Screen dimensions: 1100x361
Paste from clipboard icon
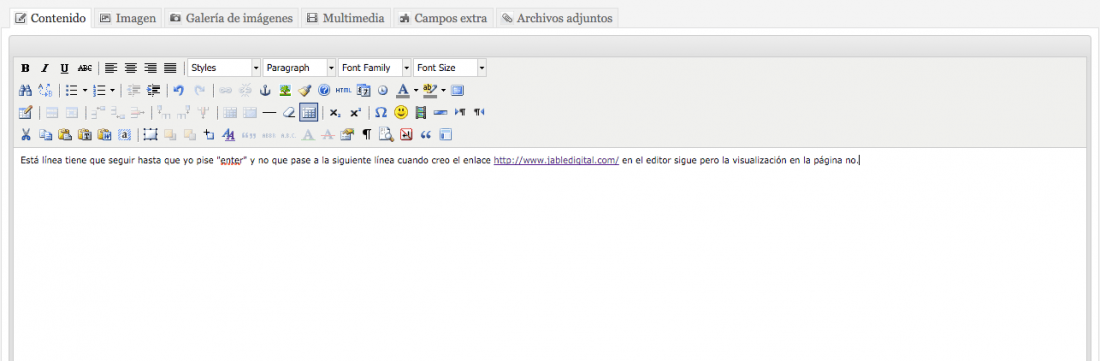point(65,135)
